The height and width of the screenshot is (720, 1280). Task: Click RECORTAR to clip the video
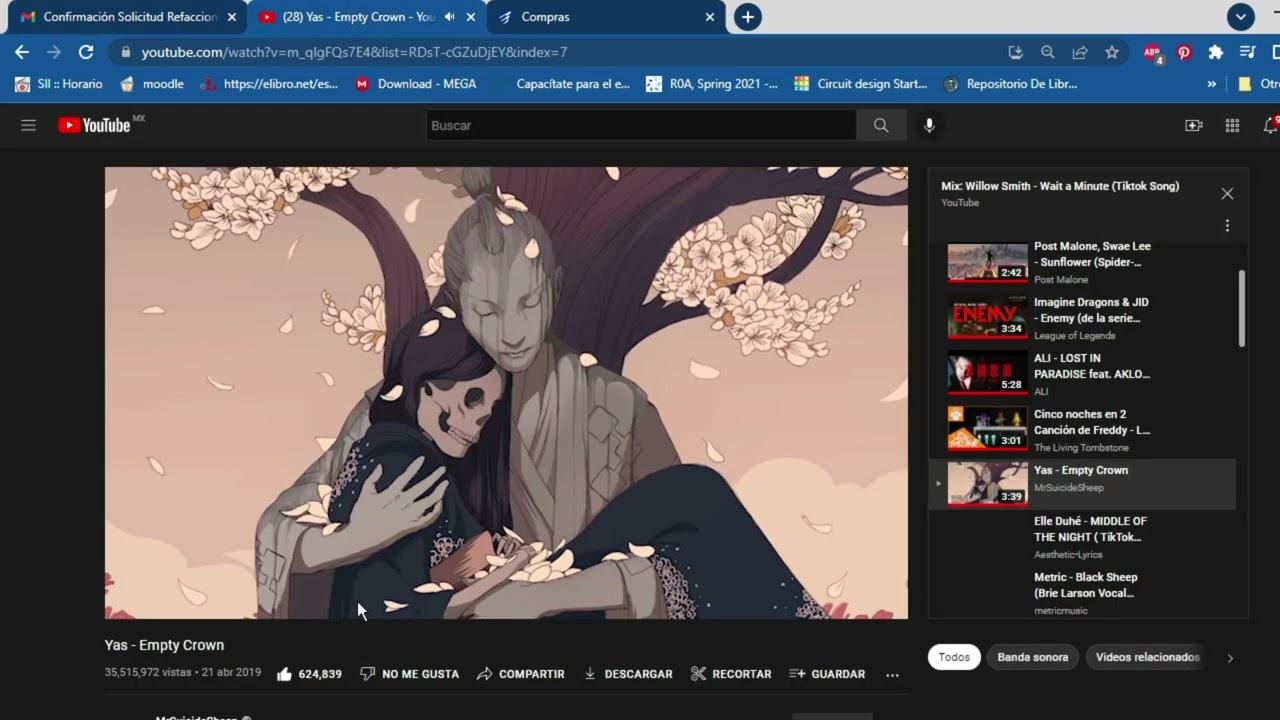(x=731, y=674)
